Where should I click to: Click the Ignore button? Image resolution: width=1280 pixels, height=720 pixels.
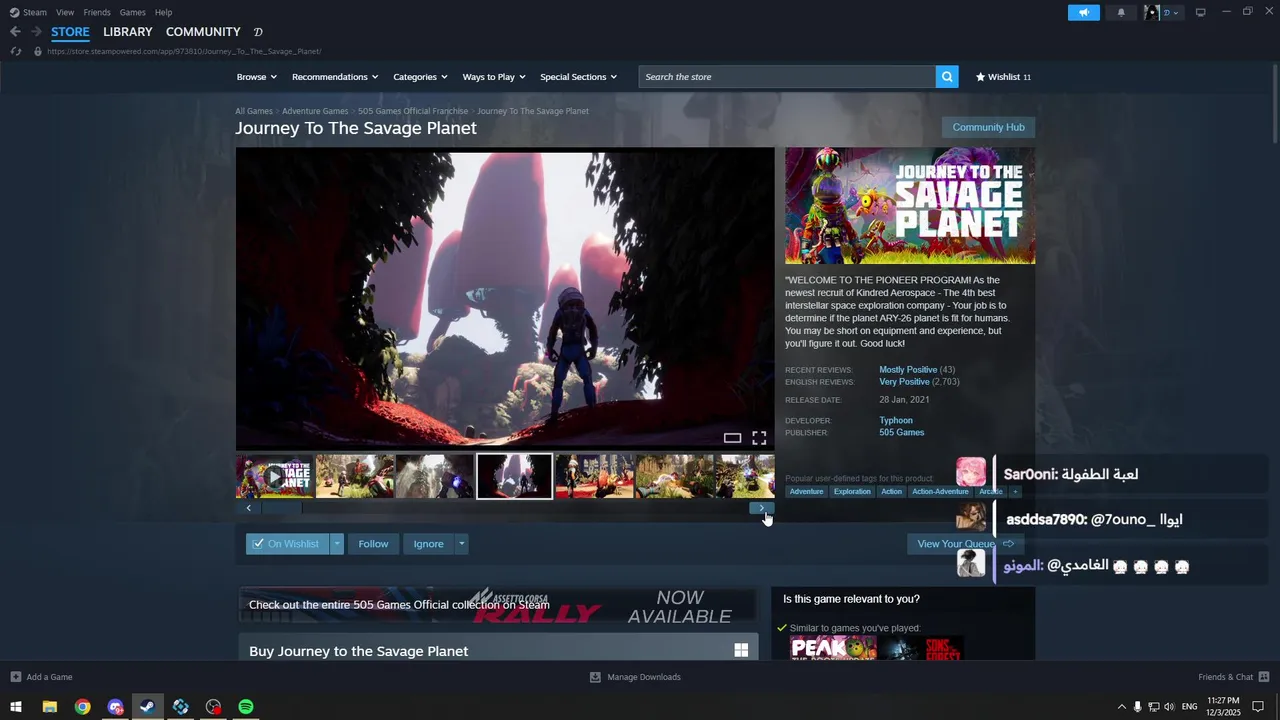coord(428,544)
